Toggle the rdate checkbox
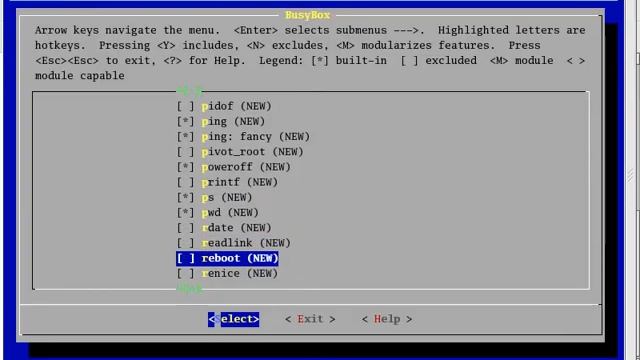640x360 pixels. click(185, 228)
